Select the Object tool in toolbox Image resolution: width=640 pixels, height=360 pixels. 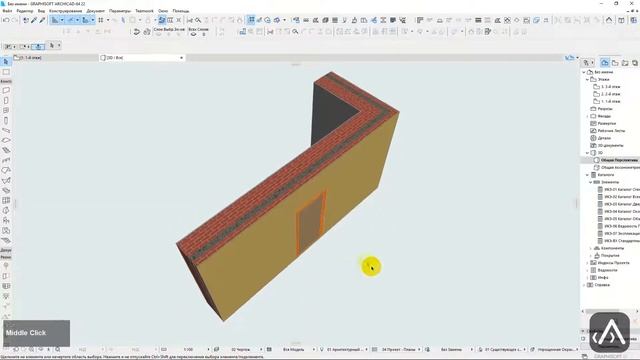[6, 220]
